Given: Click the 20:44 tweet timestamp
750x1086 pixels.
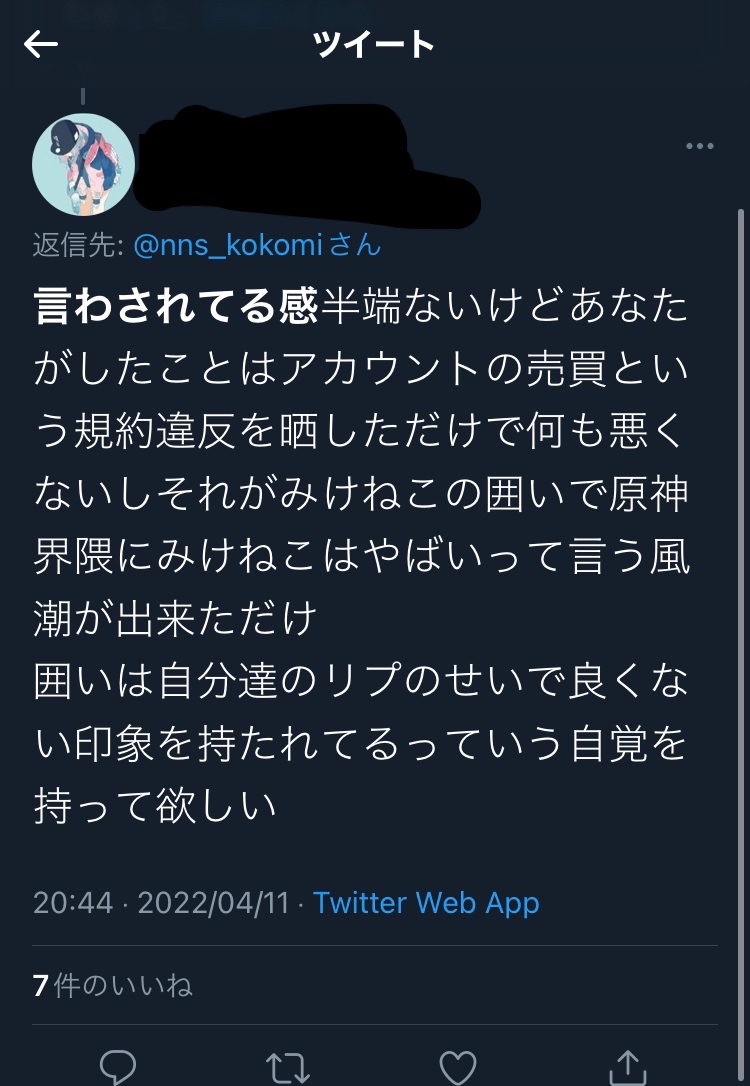Looking at the screenshot, I should click(x=73, y=903).
